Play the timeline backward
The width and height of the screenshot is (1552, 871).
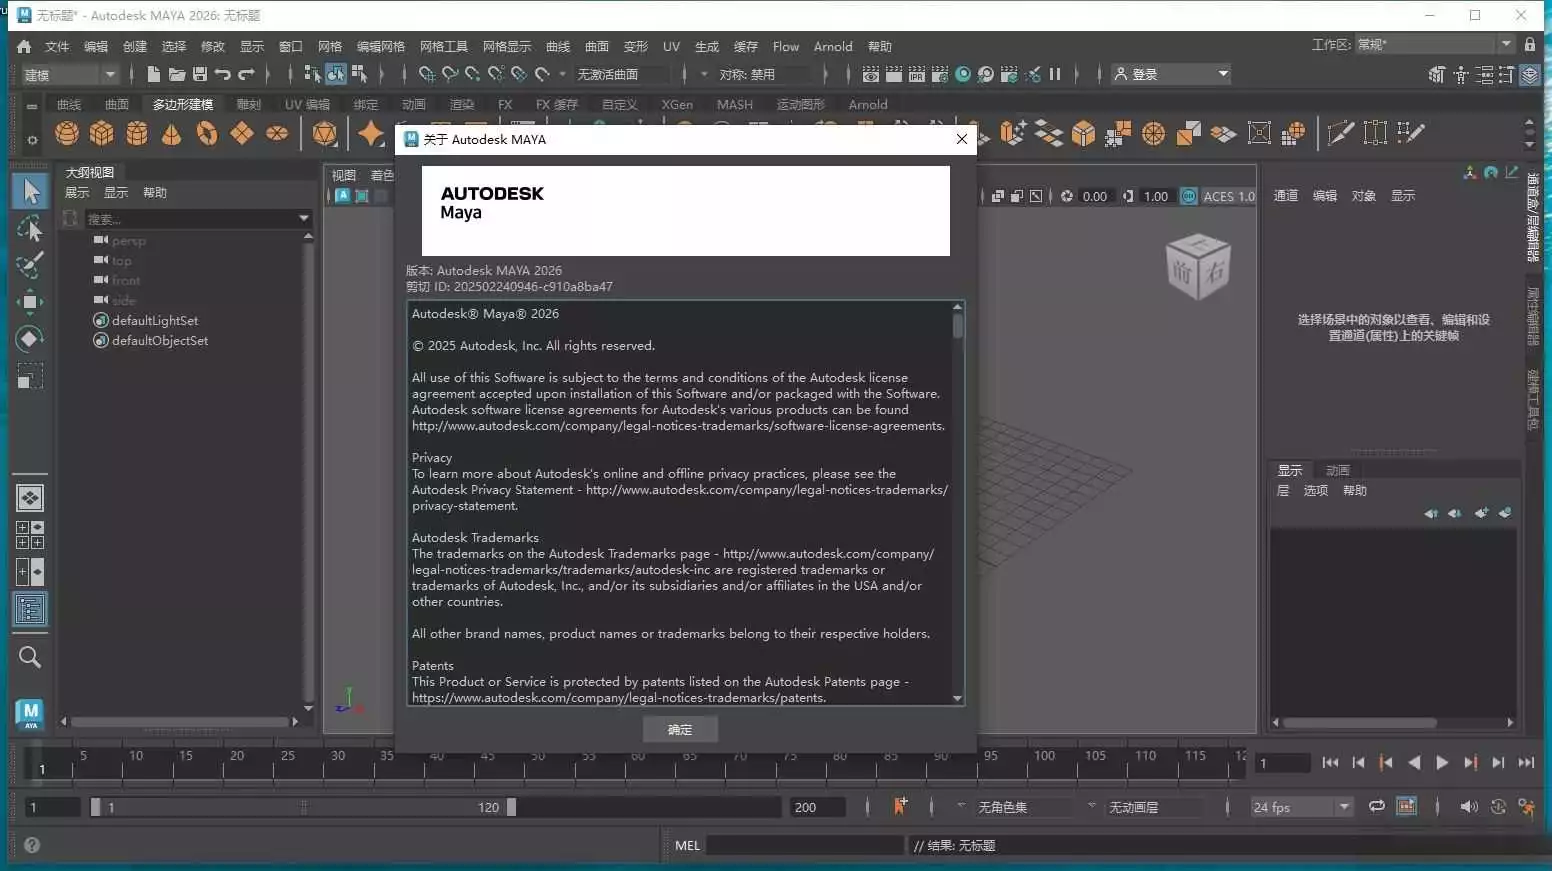1414,762
